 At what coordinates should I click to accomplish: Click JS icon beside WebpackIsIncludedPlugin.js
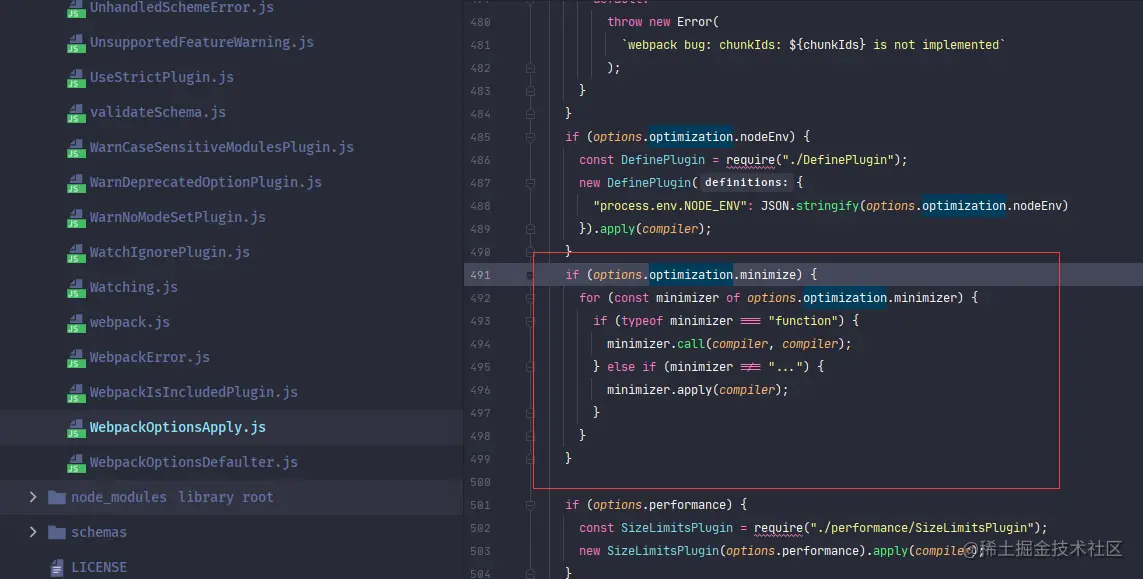76,393
